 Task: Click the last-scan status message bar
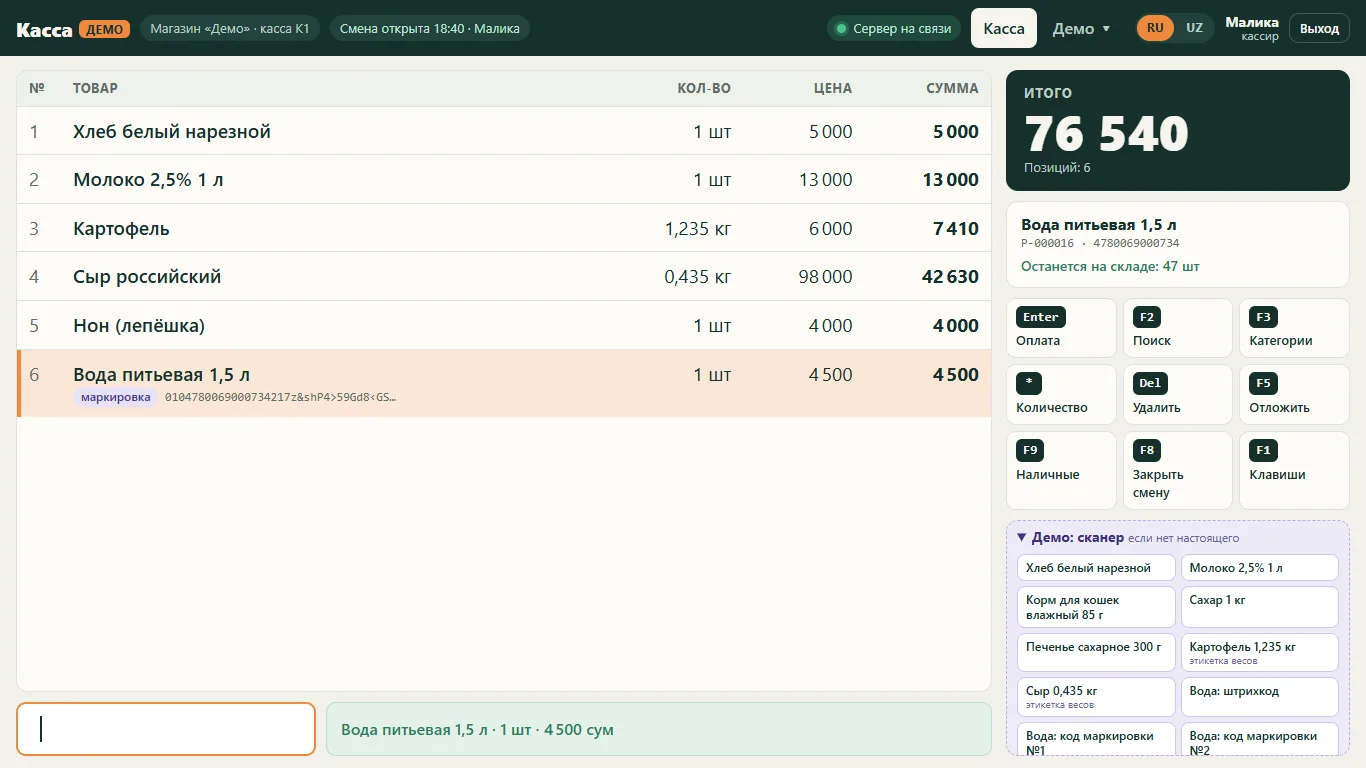659,729
